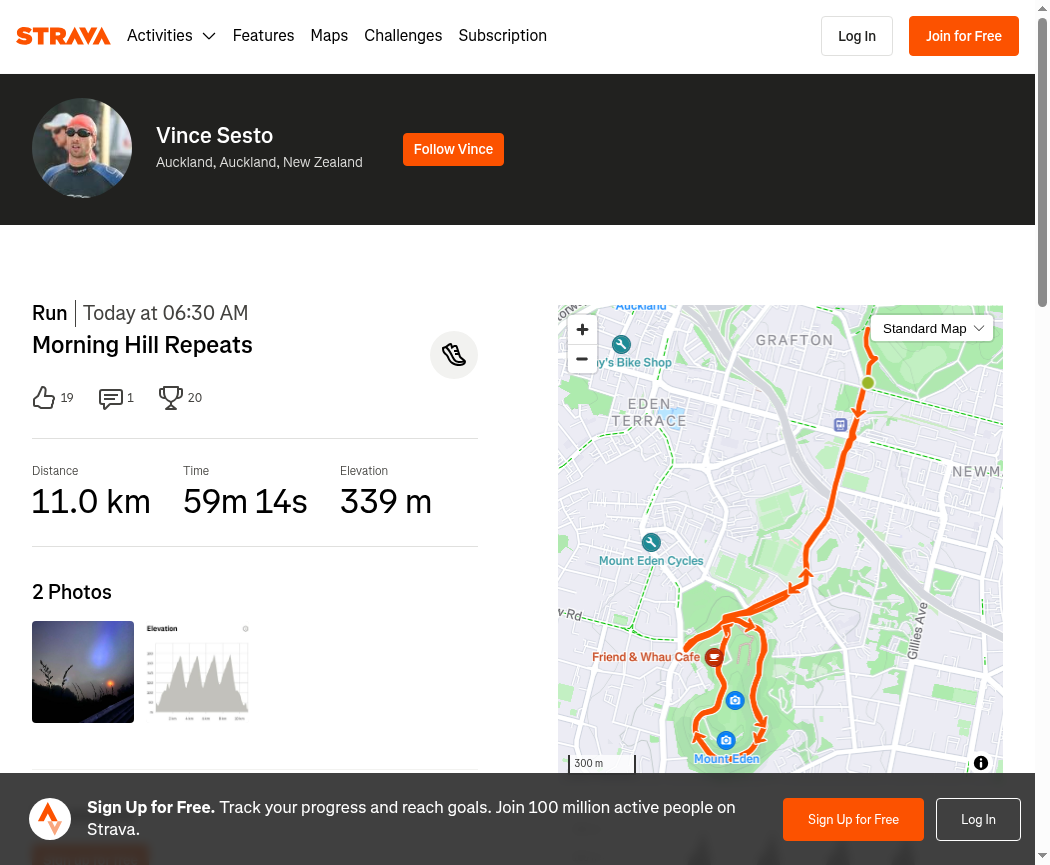Open the Standard Map dropdown
This screenshot has width=1050, height=865.
931,328
